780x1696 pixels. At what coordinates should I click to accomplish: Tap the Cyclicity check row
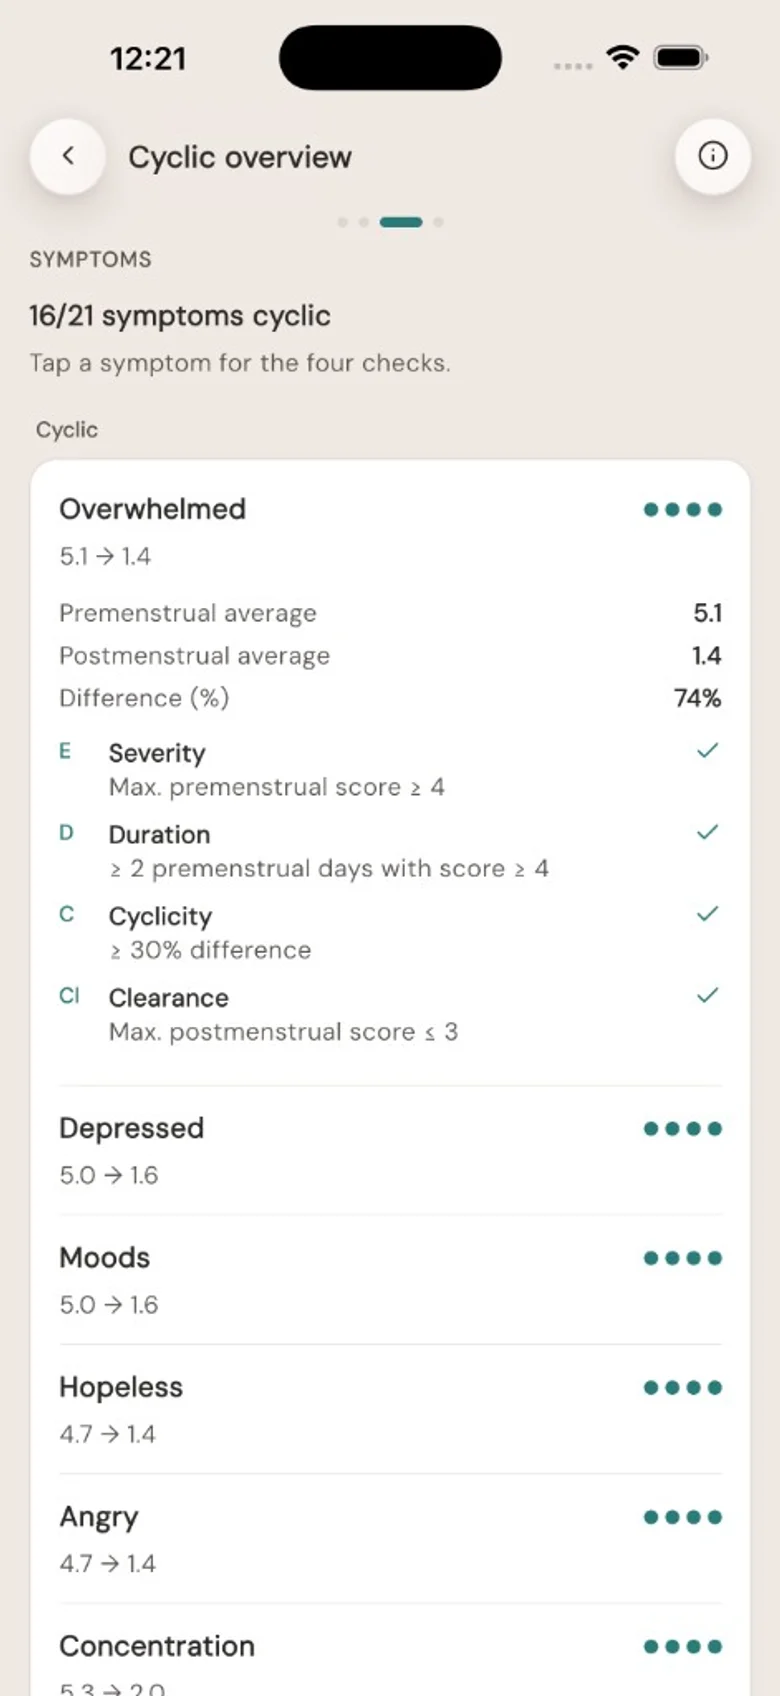click(390, 932)
